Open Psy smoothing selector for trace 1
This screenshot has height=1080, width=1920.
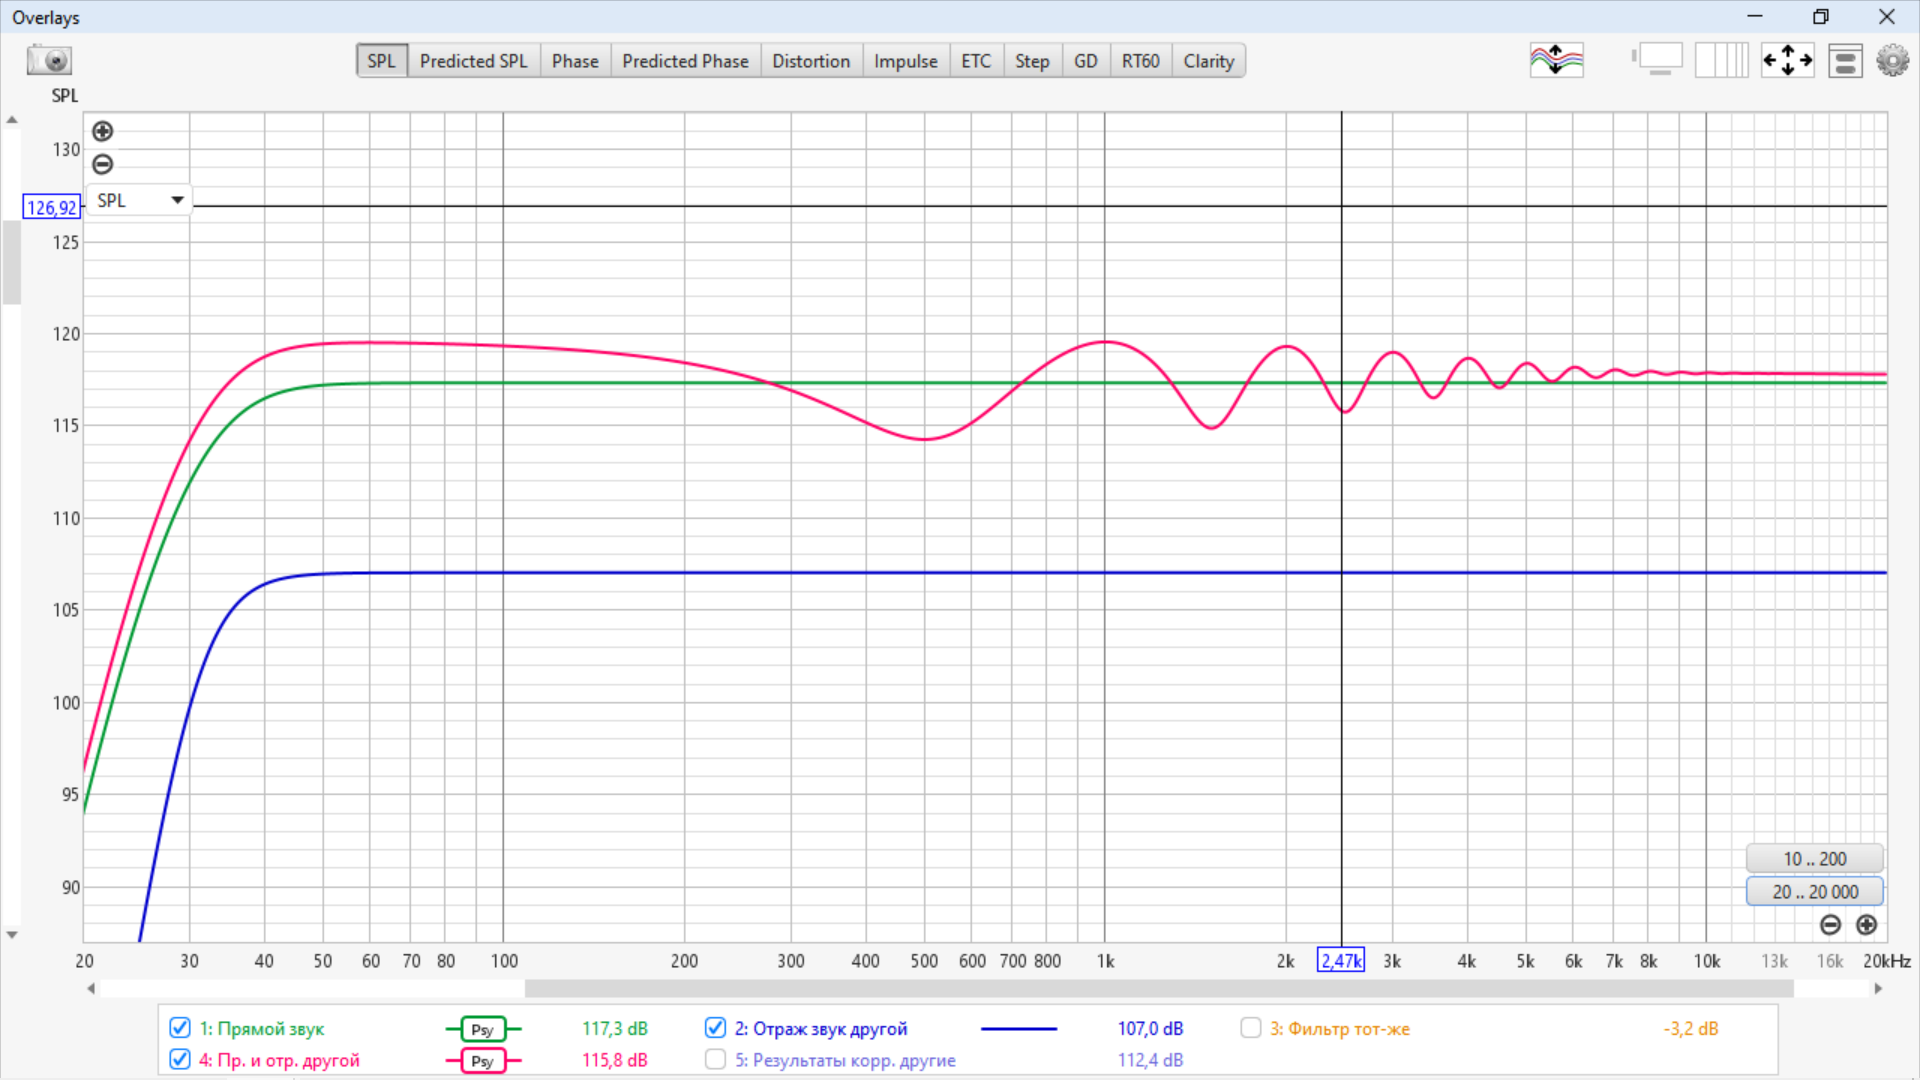point(483,1029)
